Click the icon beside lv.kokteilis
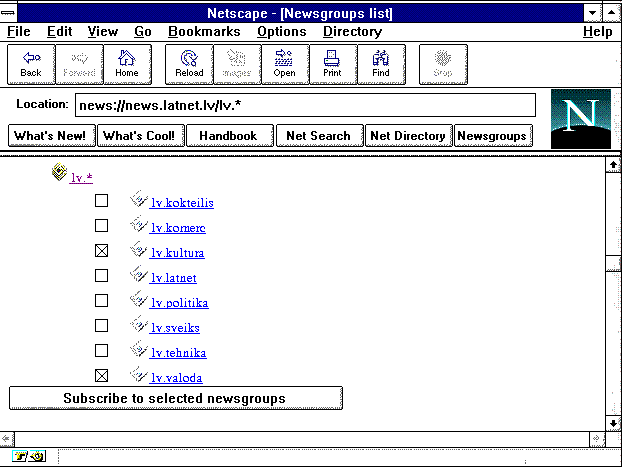Image resolution: width=622 pixels, height=467 pixels. (x=139, y=198)
